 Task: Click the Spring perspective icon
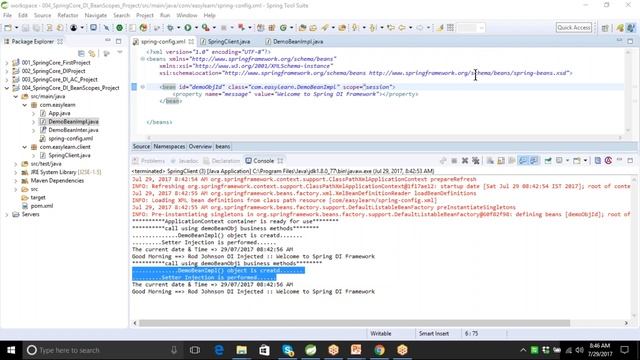coord(620,28)
